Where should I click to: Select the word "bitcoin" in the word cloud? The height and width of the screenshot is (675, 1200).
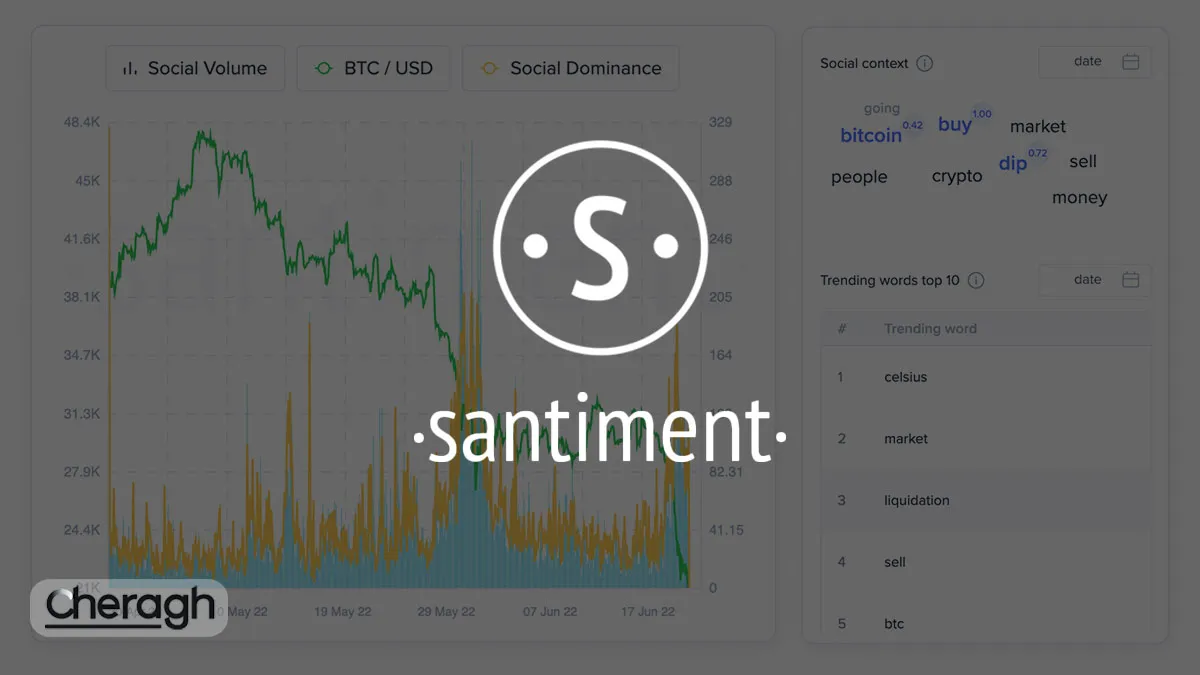(x=870, y=135)
